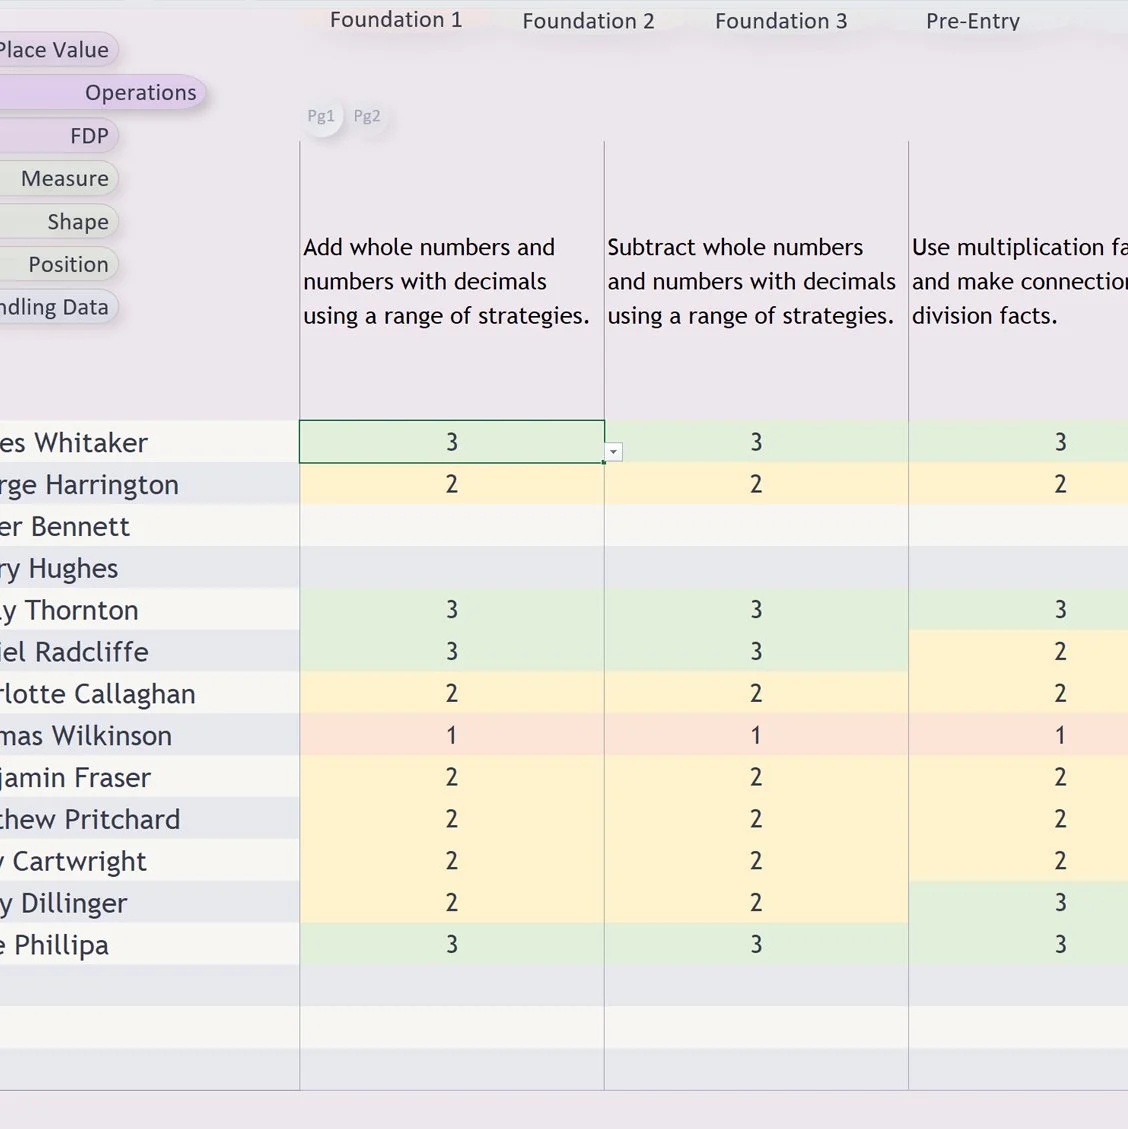This screenshot has width=1128, height=1129.
Task: Open the Foundation 3 level tab
Action: [781, 21]
